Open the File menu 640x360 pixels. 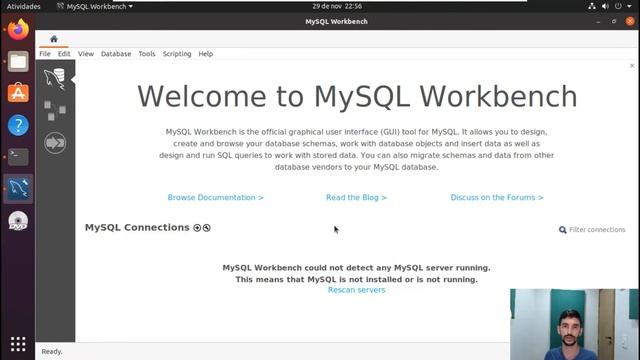(x=45, y=54)
